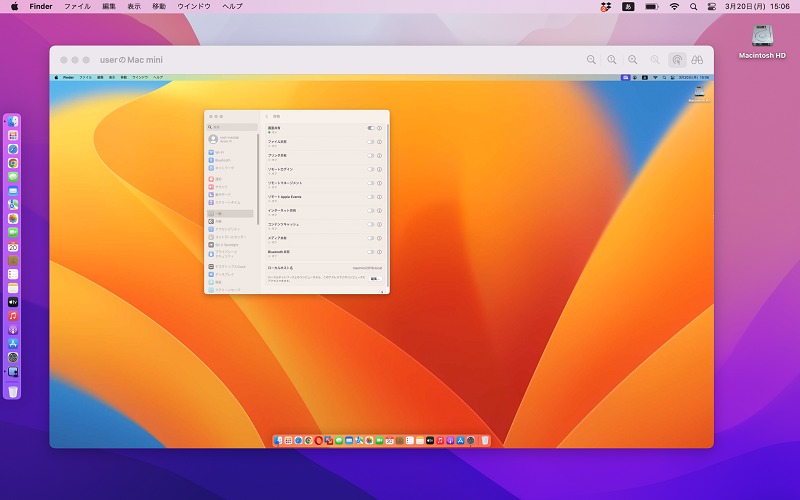Zoom out the remote screen view
The image size is (800, 500).
coord(591,60)
